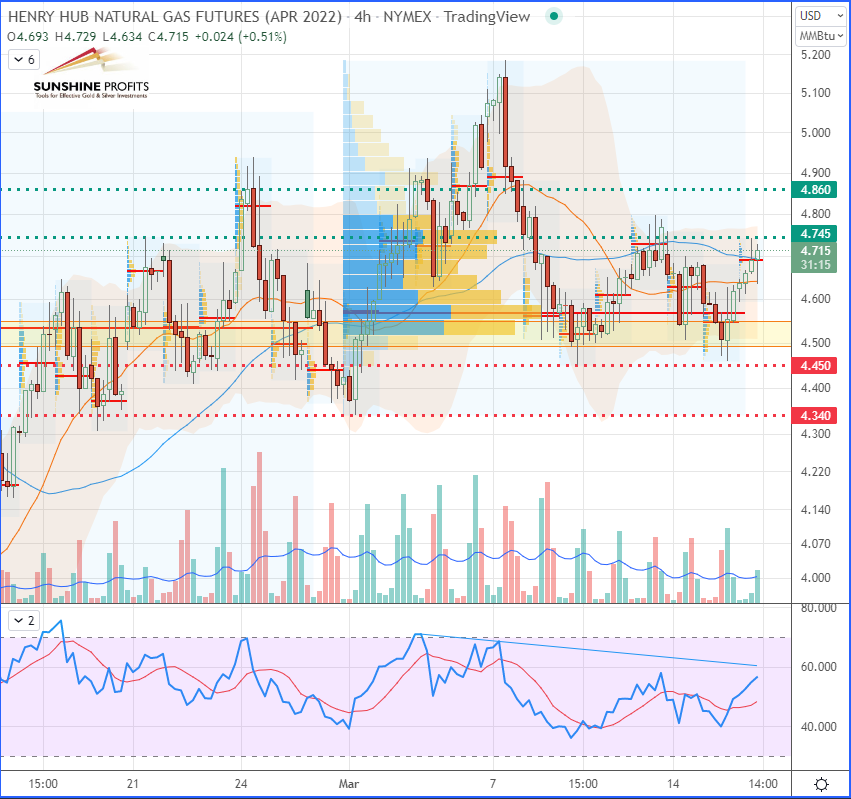Click the green market status dot

(554, 16)
